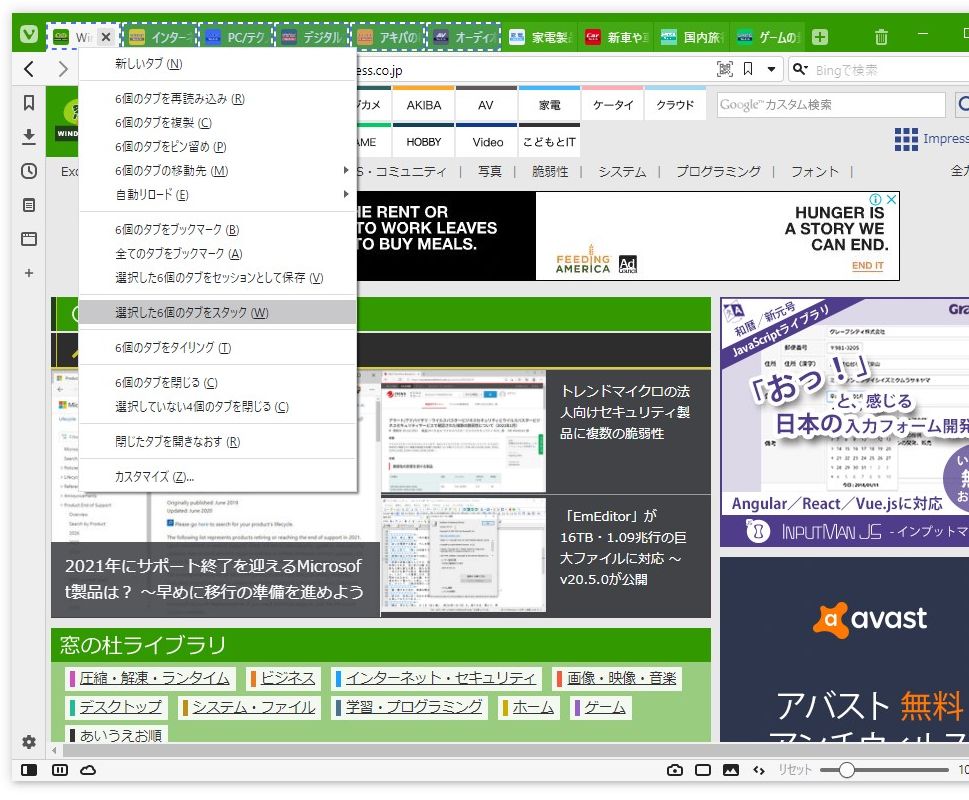Viewport: 969px width, 800px height.
Task: Open the closed-tabs trash icon on the tab bar
Action: click(x=880, y=36)
